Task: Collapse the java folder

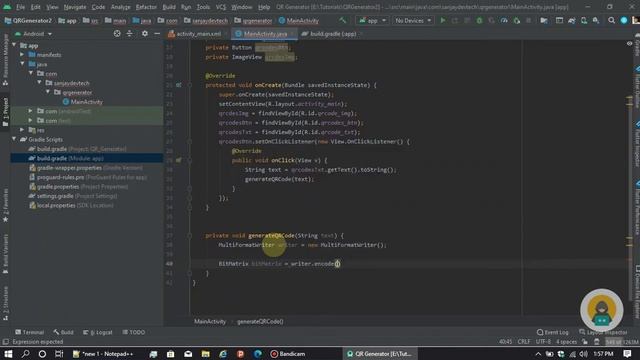Action: [x=22, y=64]
